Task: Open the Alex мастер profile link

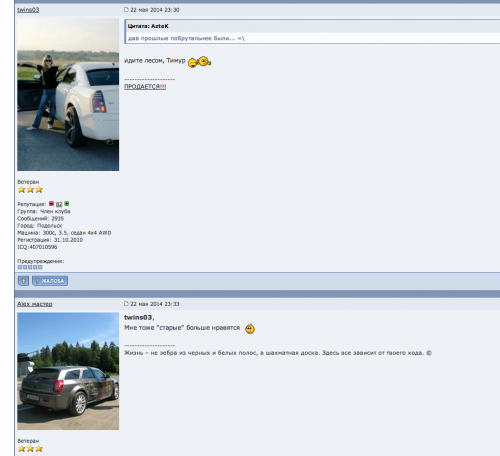Action: click(x=35, y=304)
